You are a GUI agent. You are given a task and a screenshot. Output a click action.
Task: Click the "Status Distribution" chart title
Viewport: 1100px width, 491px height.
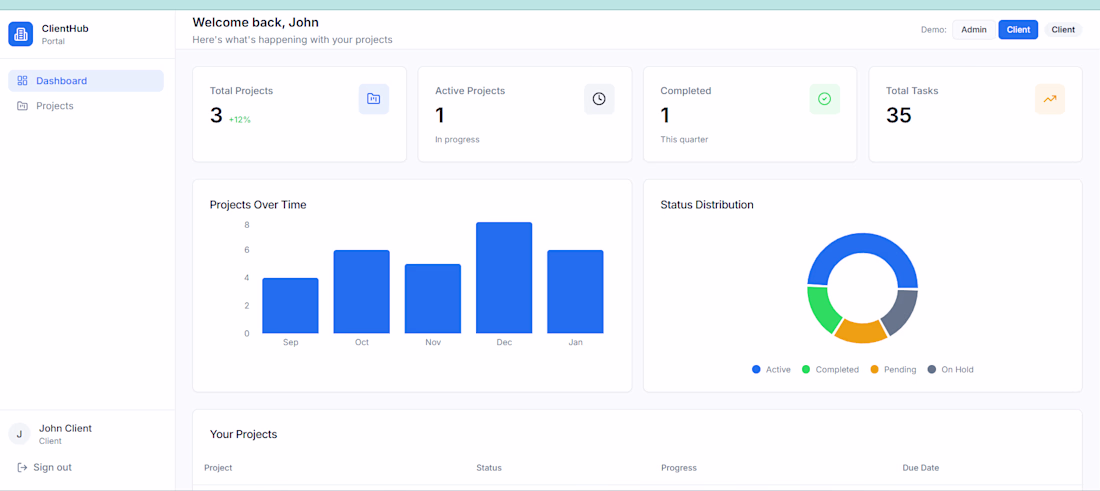707,205
